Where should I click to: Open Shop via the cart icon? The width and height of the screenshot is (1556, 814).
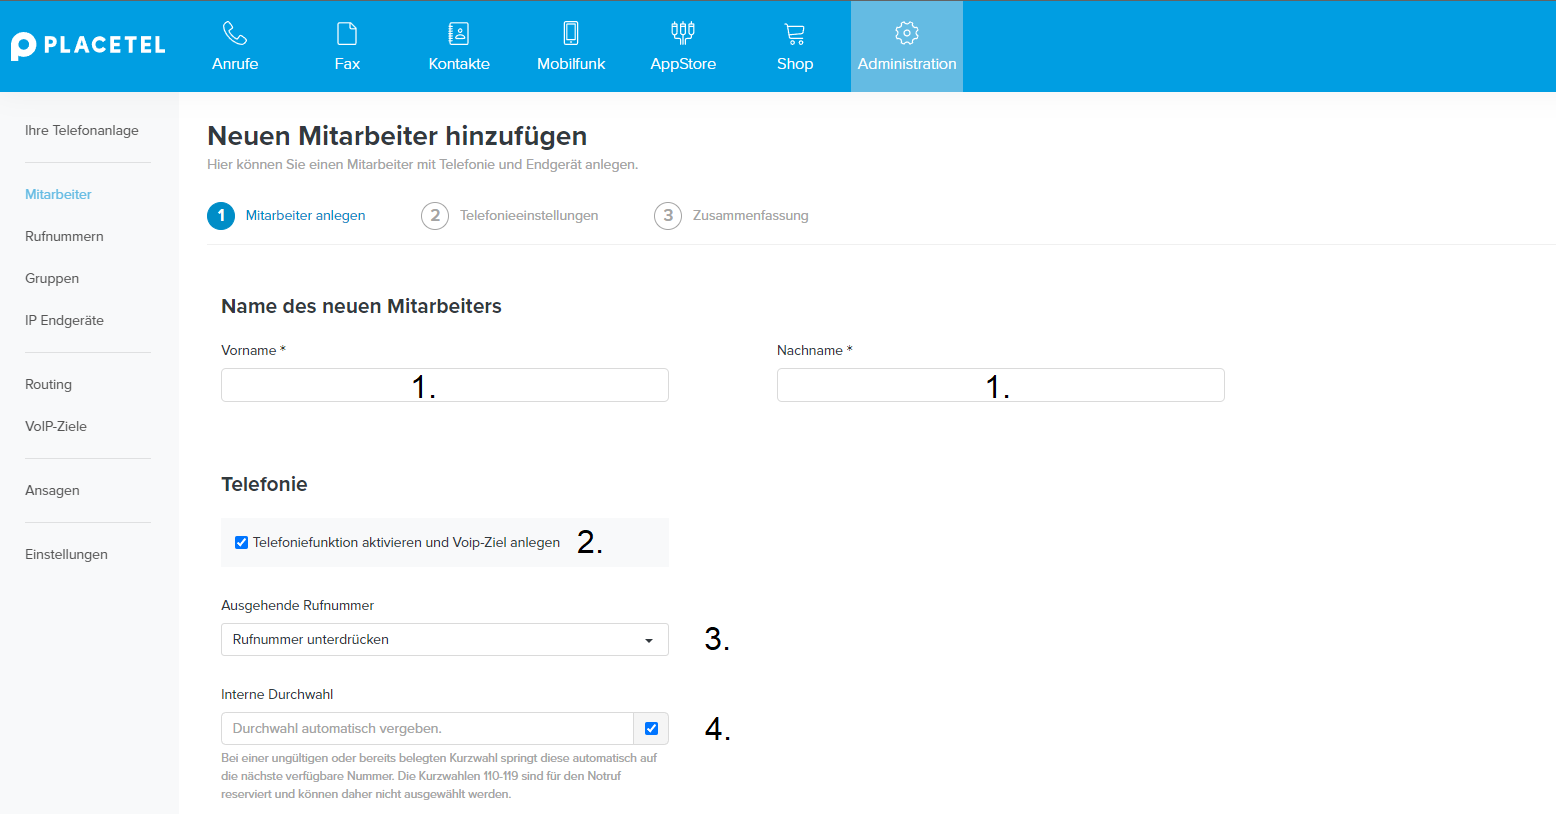coord(795,33)
